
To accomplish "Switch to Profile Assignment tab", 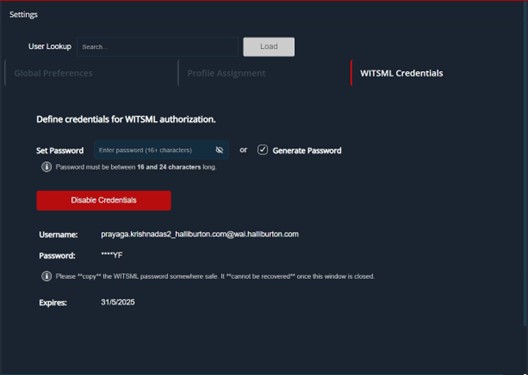I will (226, 73).
